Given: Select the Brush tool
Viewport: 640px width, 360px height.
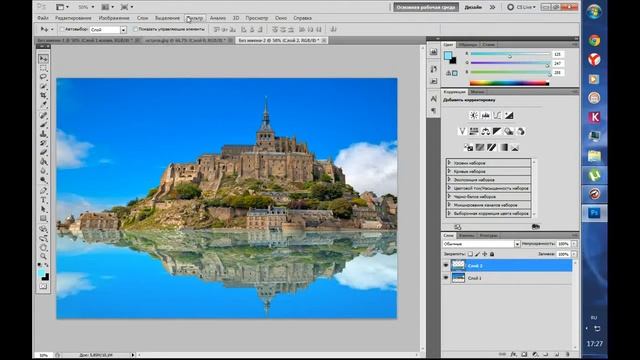Looking at the screenshot, I should [43, 124].
